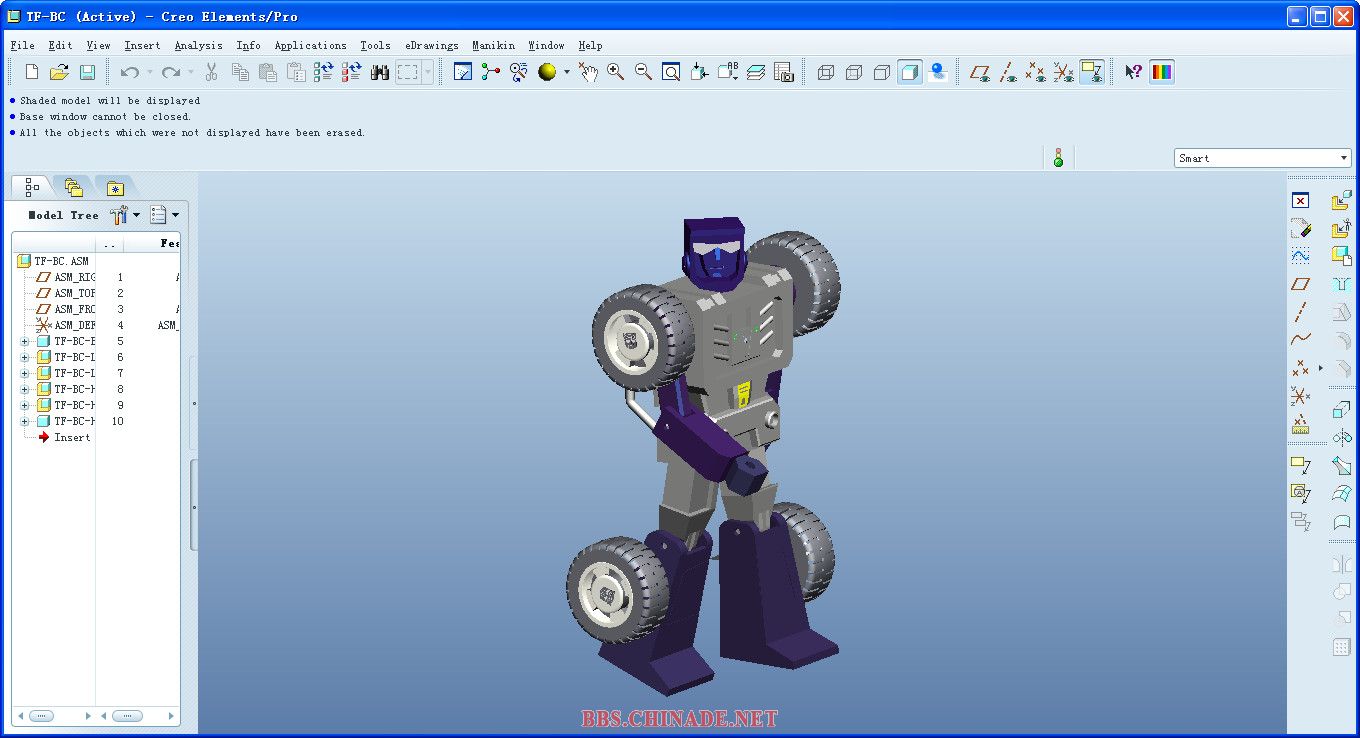Toggle annotation element display
The width and height of the screenshot is (1360, 738).
coord(1092,72)
